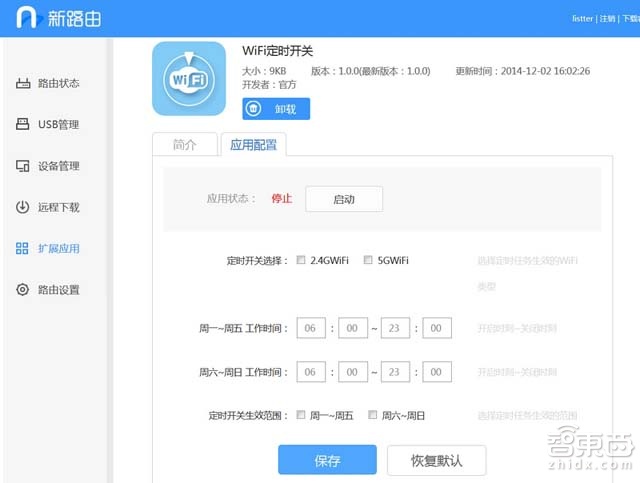Save the settings with the 保存 button
This screenshot has height=483, width=640.
coord(327,460)
